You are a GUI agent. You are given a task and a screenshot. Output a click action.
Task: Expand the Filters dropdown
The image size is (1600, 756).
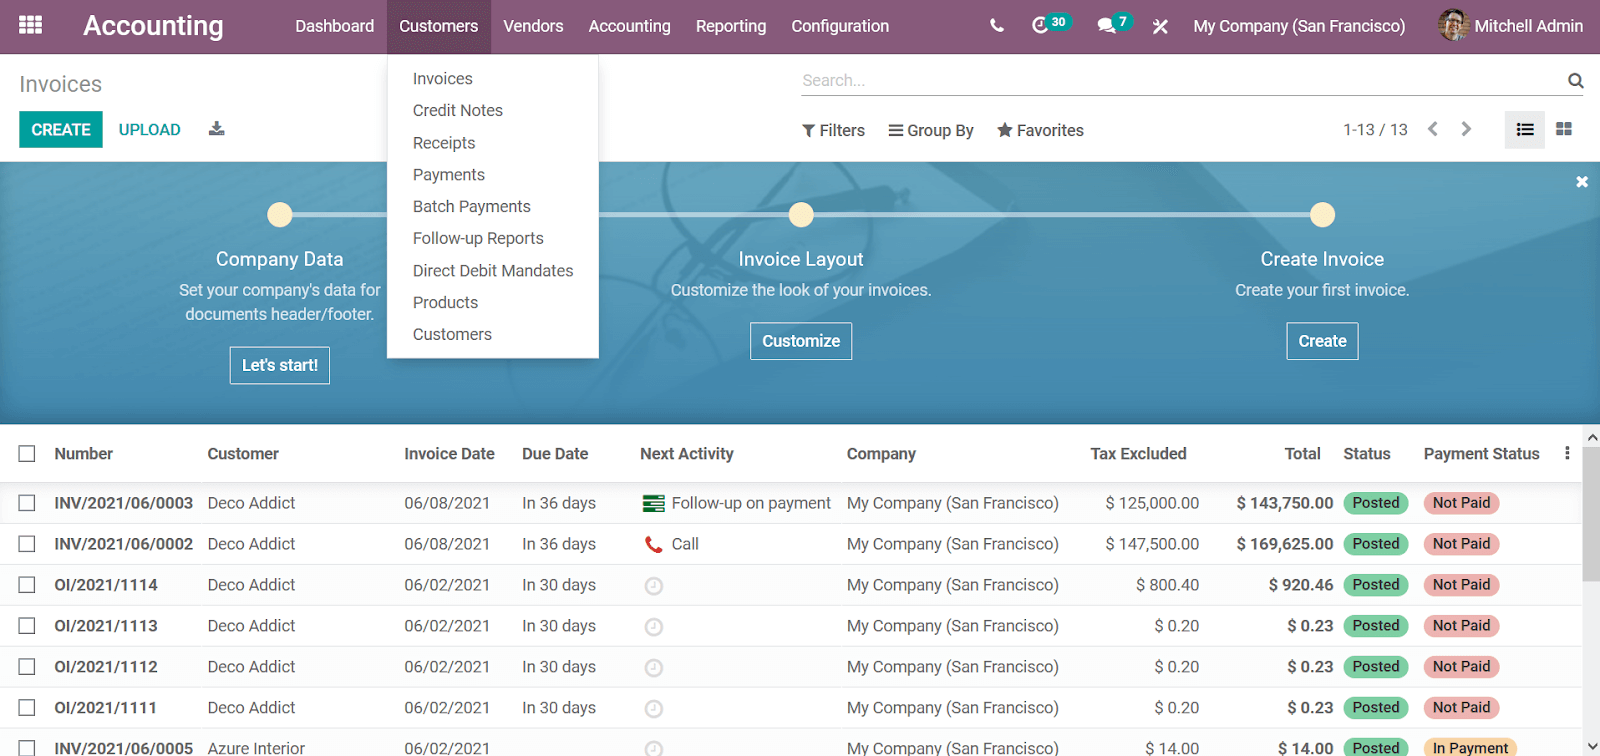(x=833, y=130)
